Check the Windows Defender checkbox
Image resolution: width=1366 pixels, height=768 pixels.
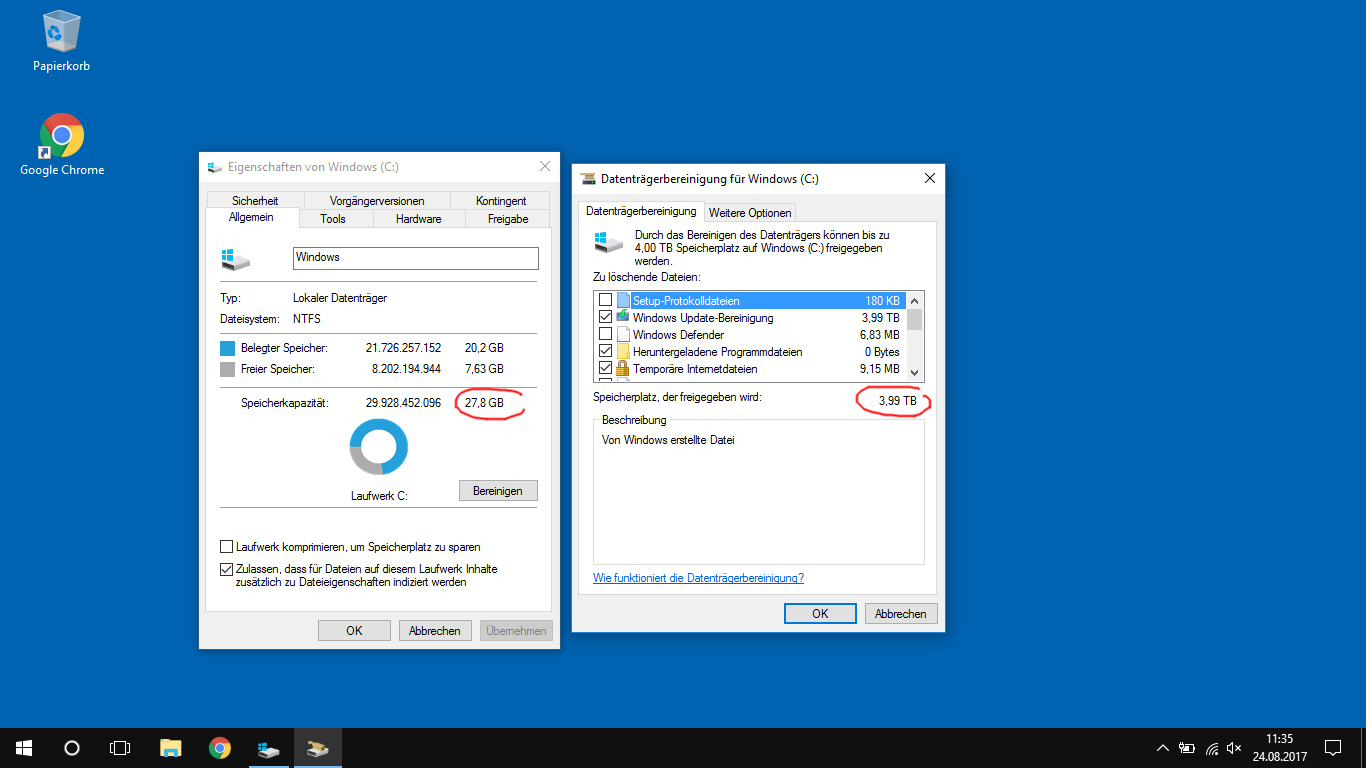pyautogui.click(x=605, y=335)
